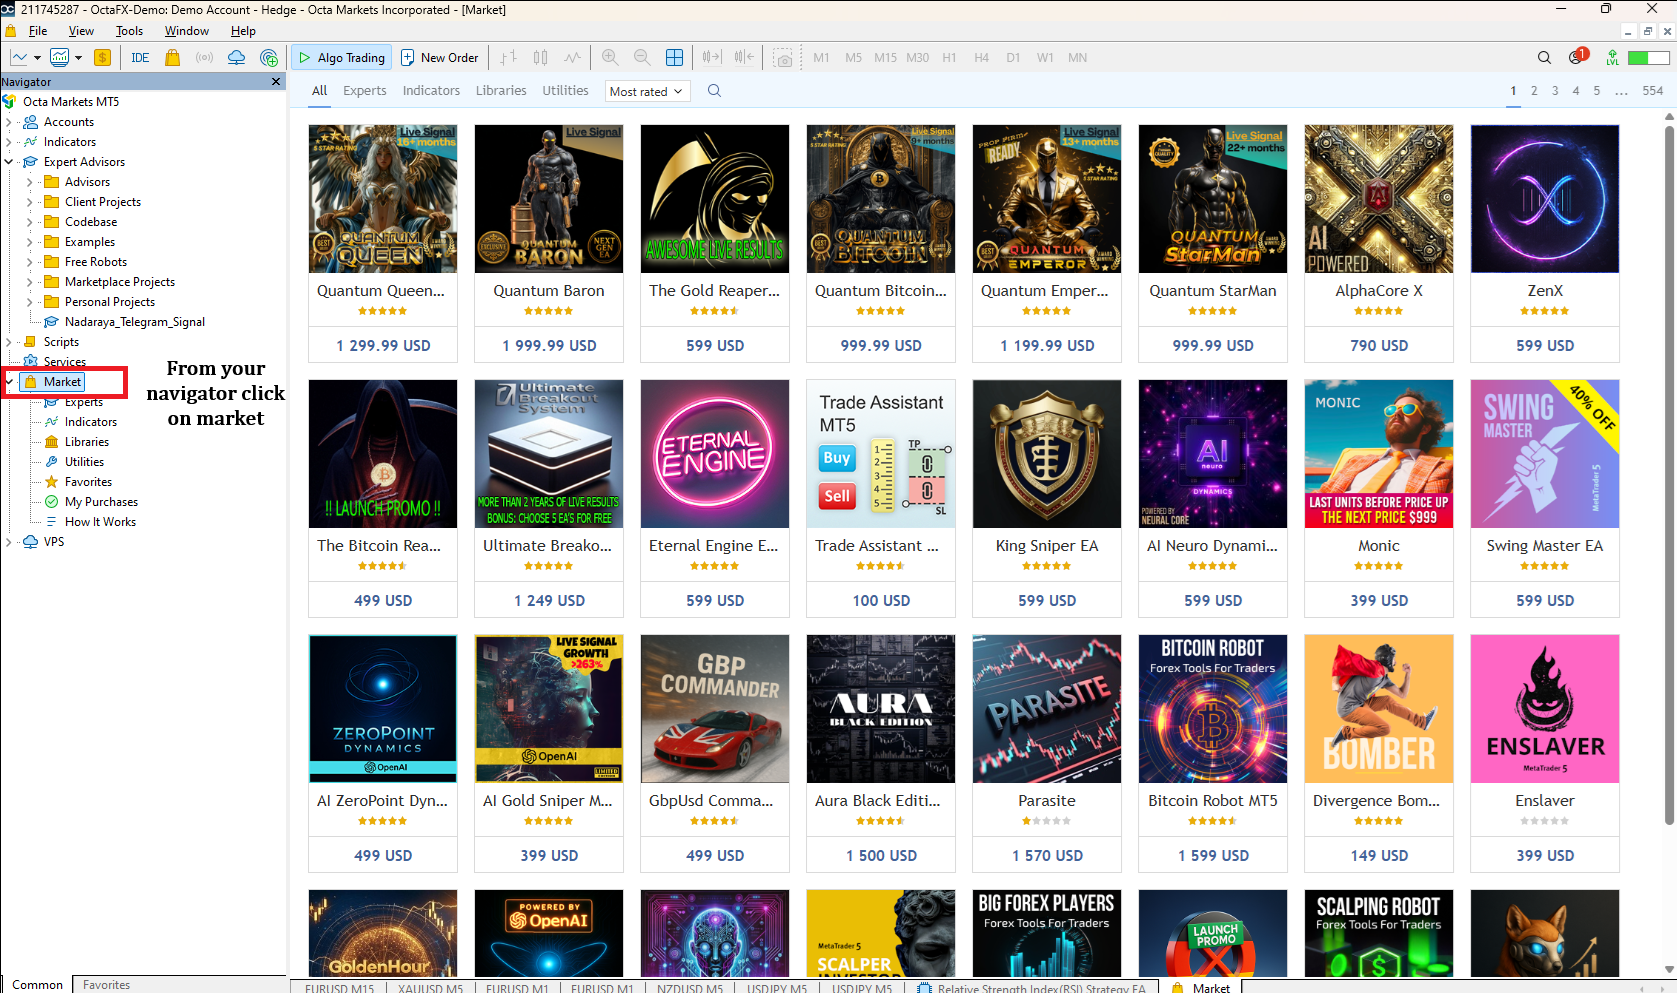Toggle Algo Trading
1677x993 pixels.
point(342,57)
